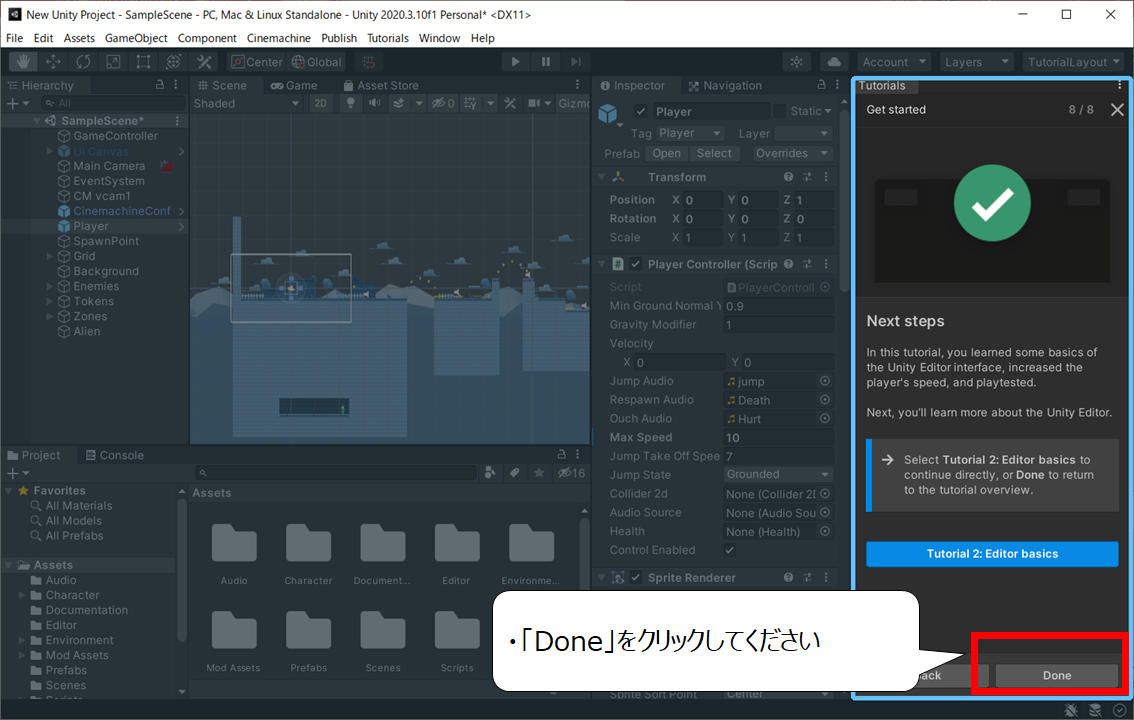Open the custom editor tools
Screen dimensions: 1134x720
click(x=204, y=62)
